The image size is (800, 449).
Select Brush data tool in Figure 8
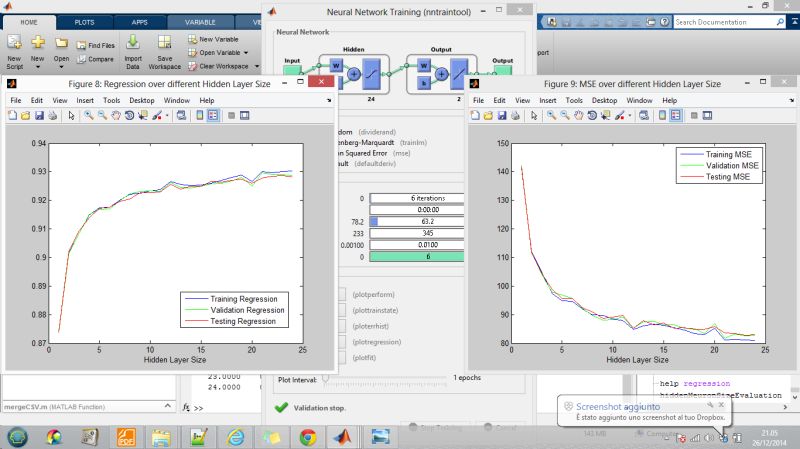[x=157, y=116]
